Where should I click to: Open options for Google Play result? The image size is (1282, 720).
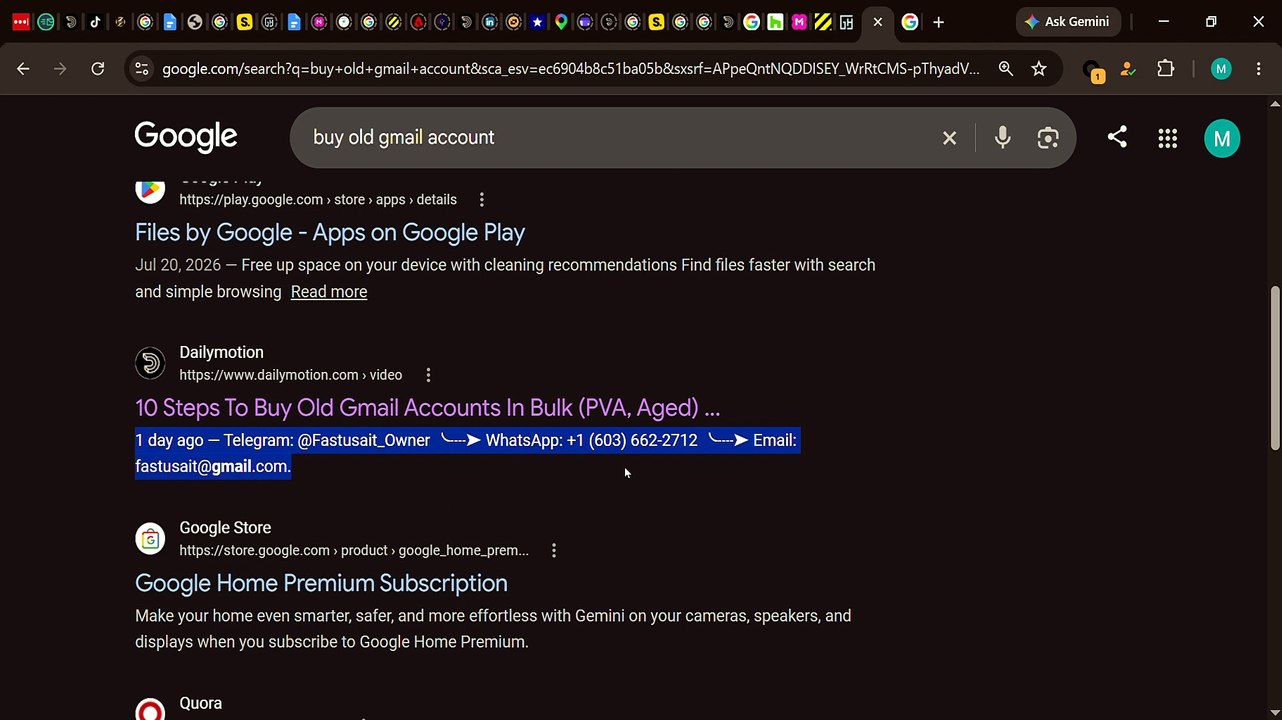(x=481, y=200)
